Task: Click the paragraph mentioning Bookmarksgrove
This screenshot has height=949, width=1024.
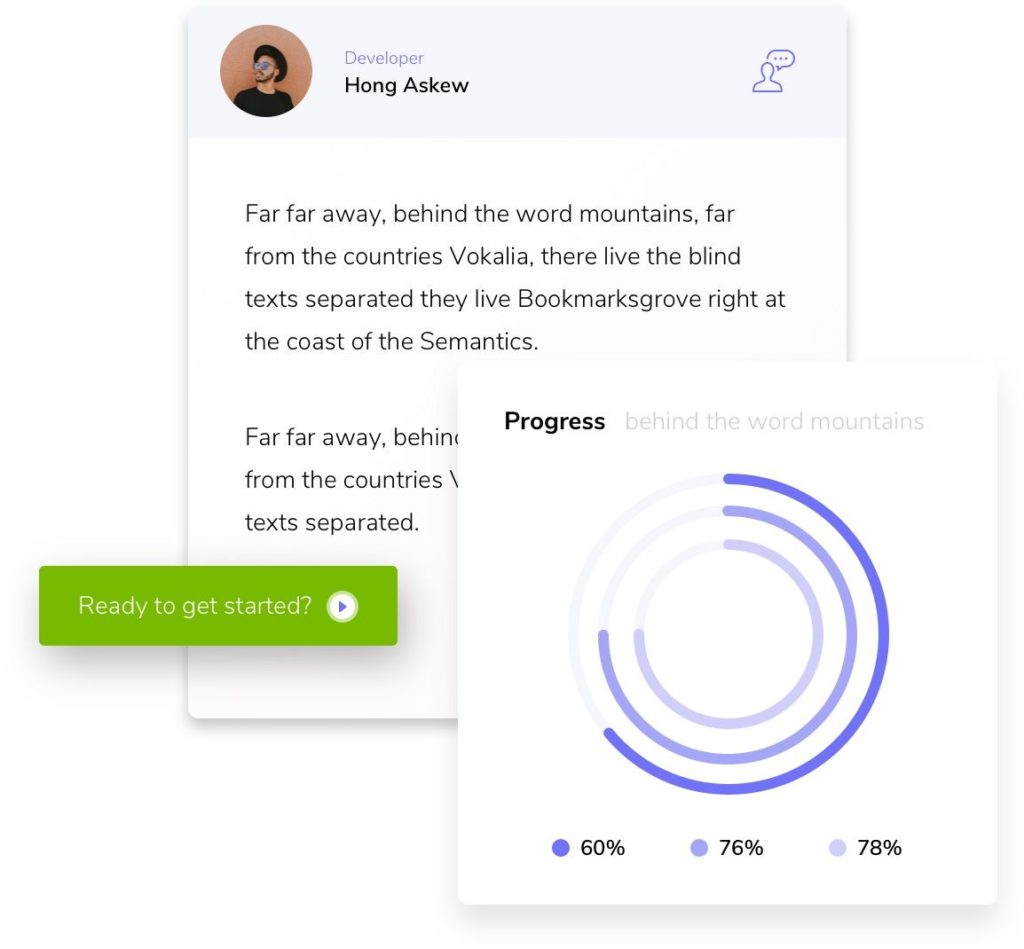Action: (x=515, y=277)
